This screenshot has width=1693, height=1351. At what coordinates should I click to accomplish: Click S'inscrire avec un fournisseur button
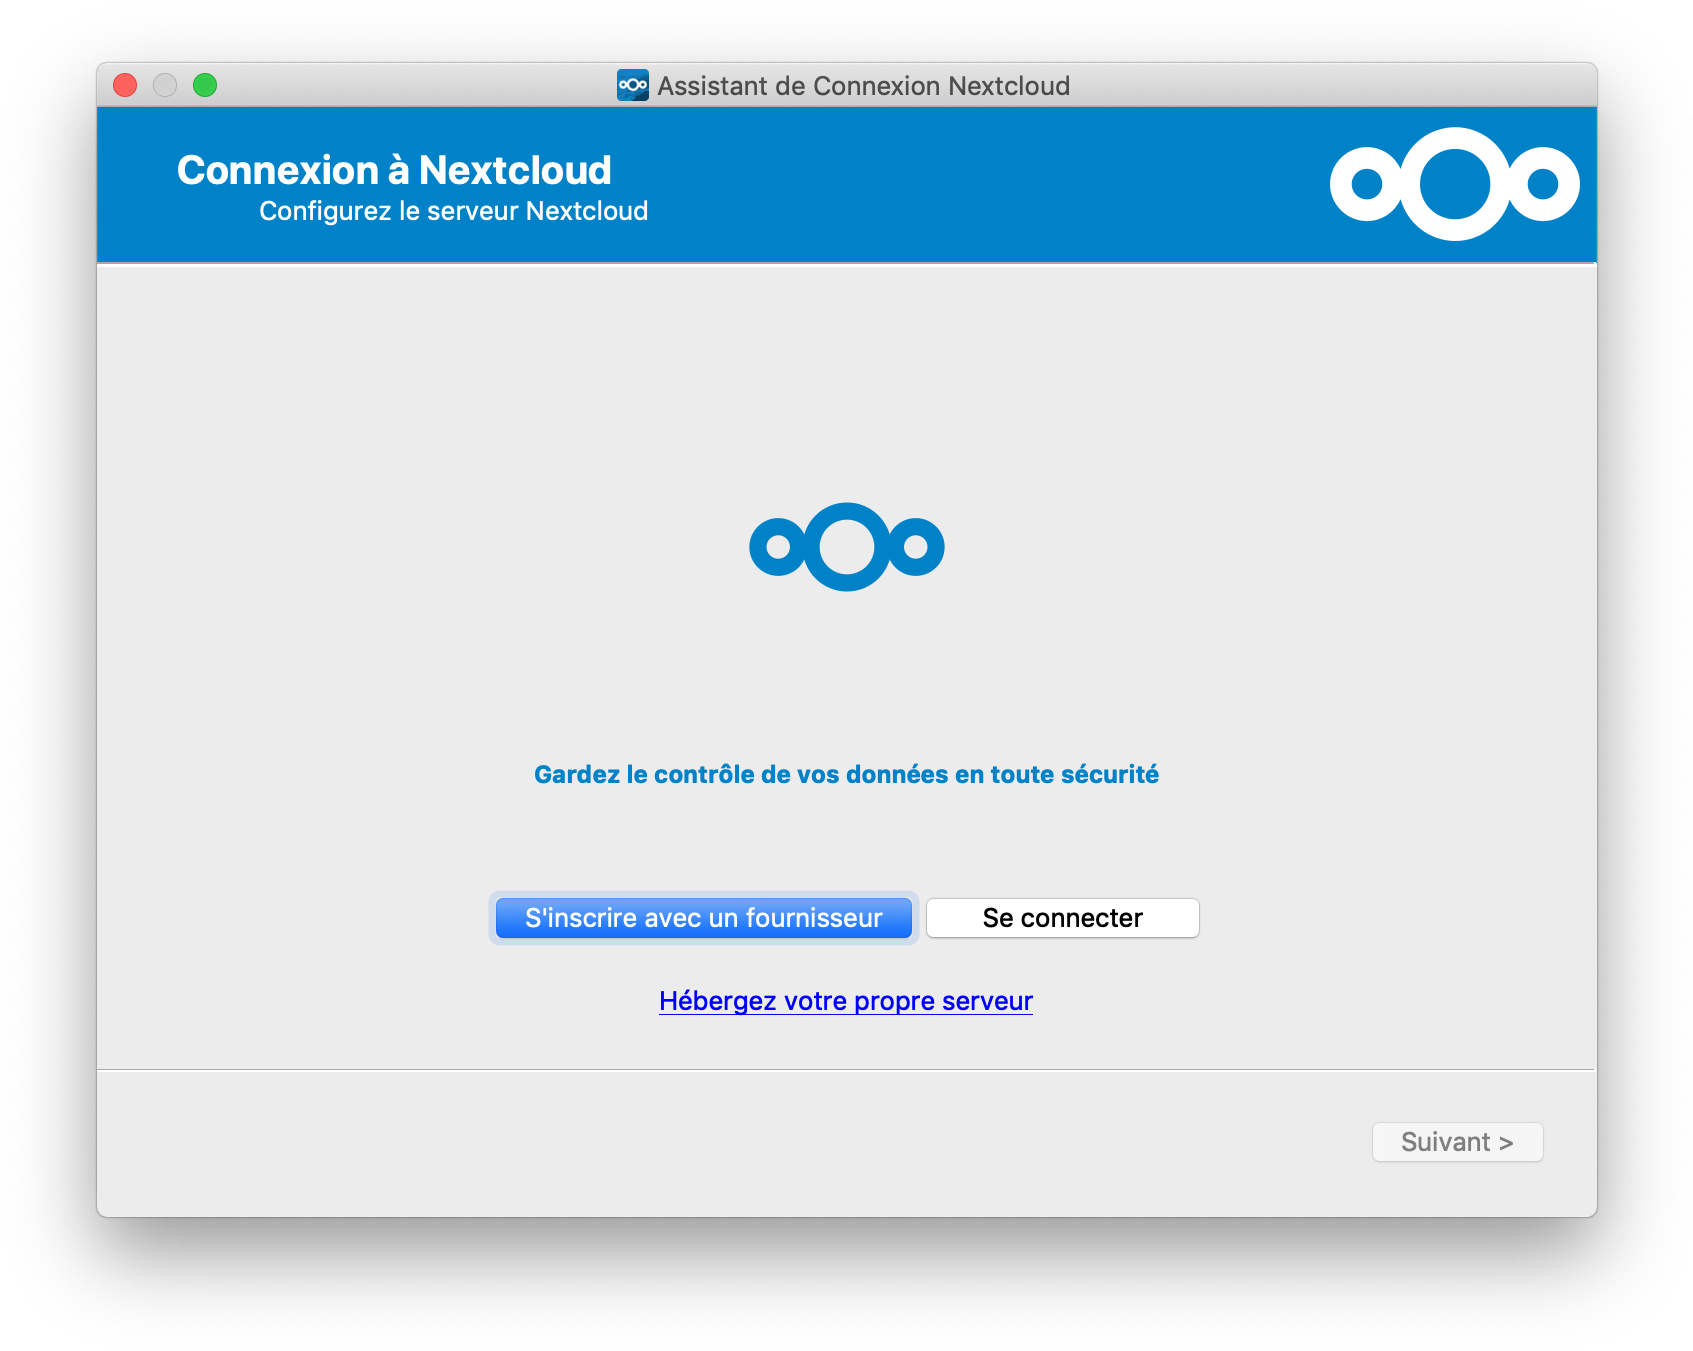[703, 918]
